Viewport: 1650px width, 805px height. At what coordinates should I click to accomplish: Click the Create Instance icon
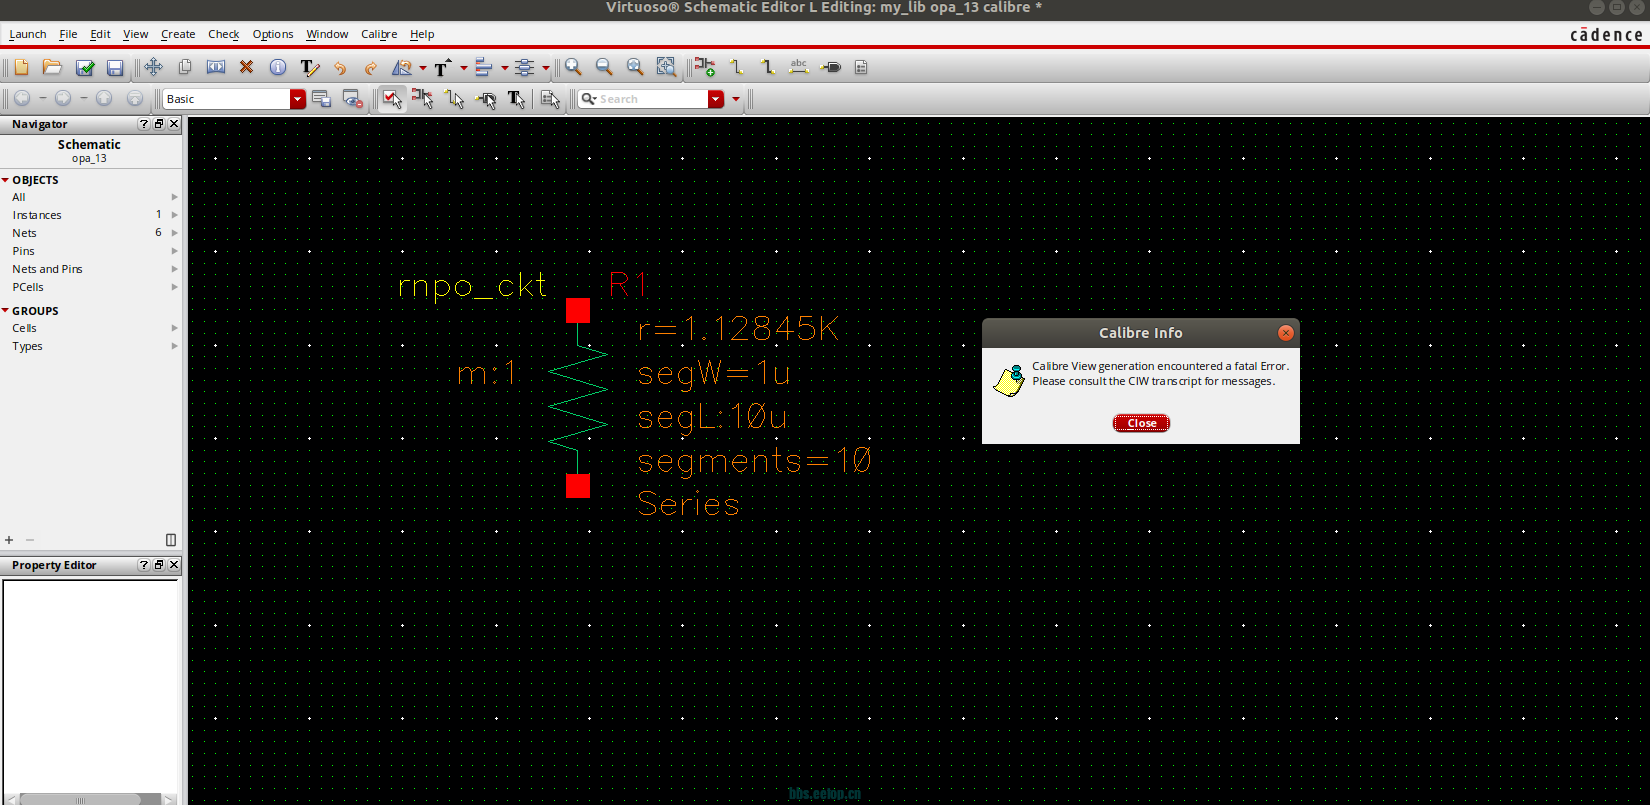click(705, 67)
